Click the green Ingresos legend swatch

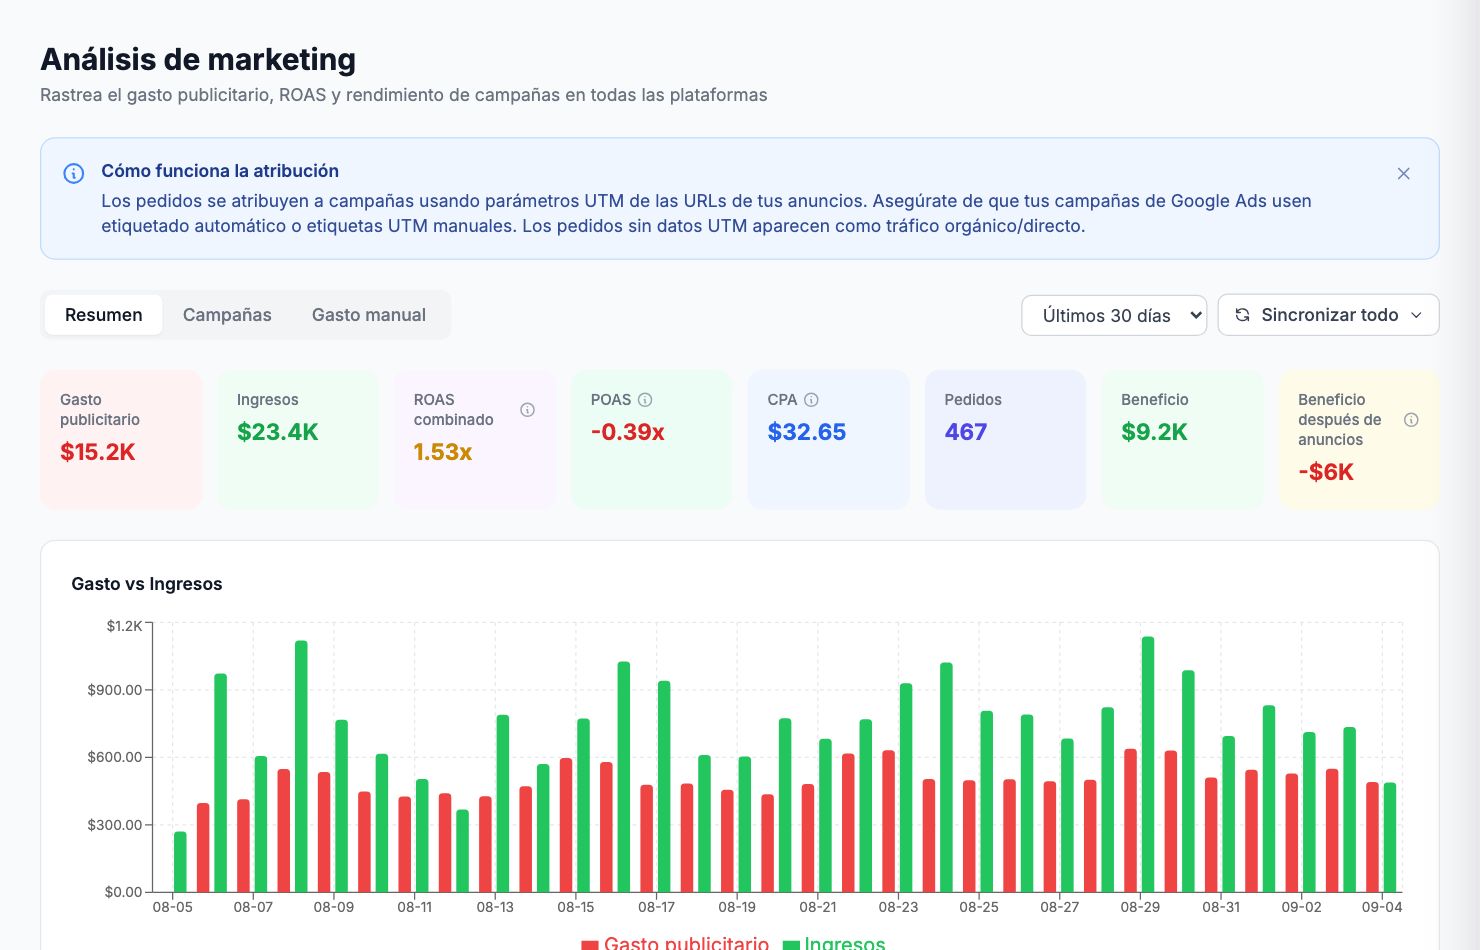(x=791, y=944)
